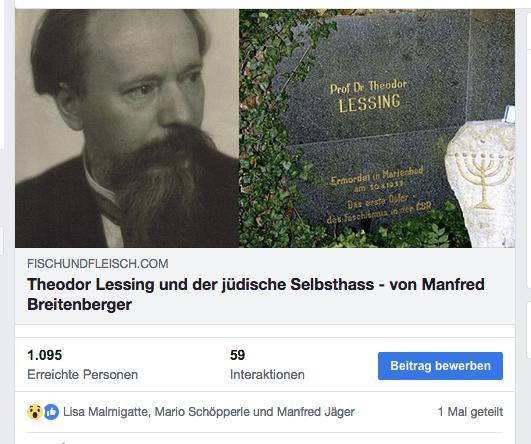Click the bearded man portrait photo

coord(127,128)
